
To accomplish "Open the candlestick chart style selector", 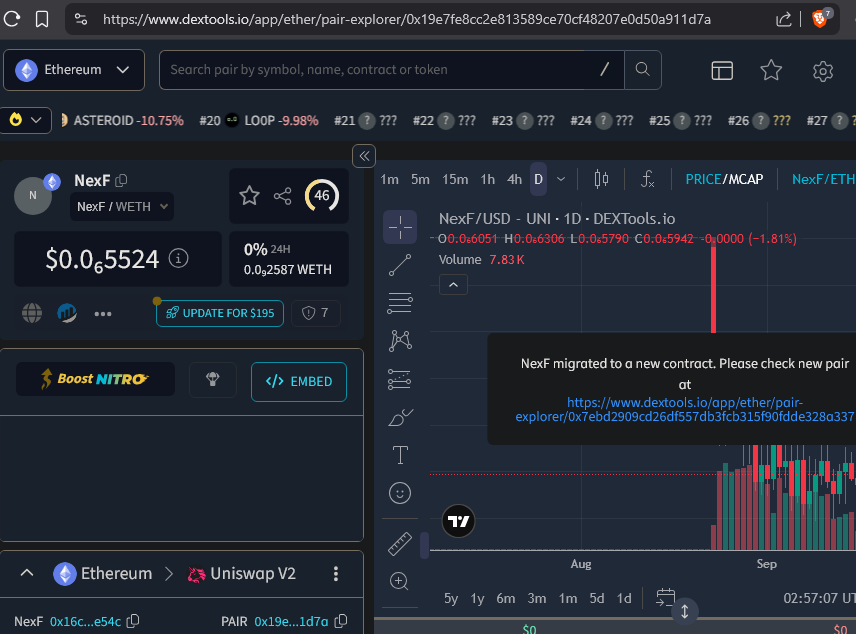I will pos(601,179).
